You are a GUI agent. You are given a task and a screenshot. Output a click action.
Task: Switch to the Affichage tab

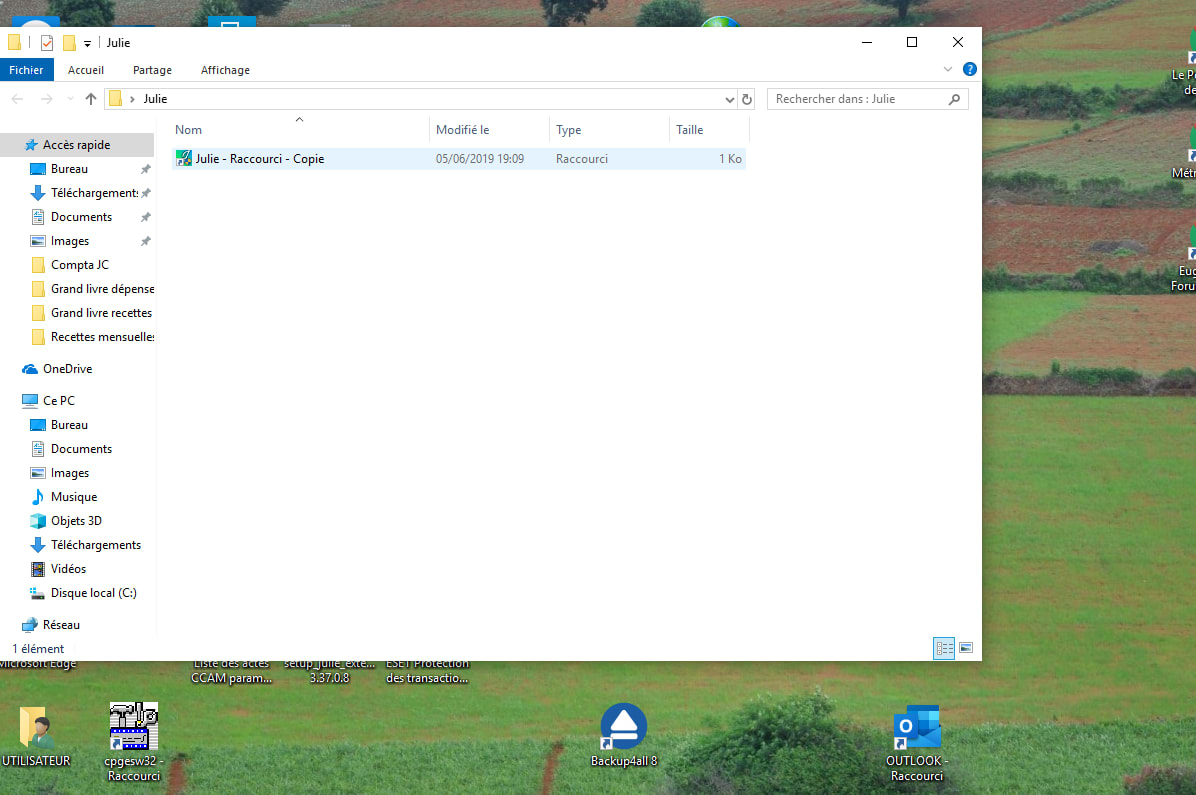[225, 70]
